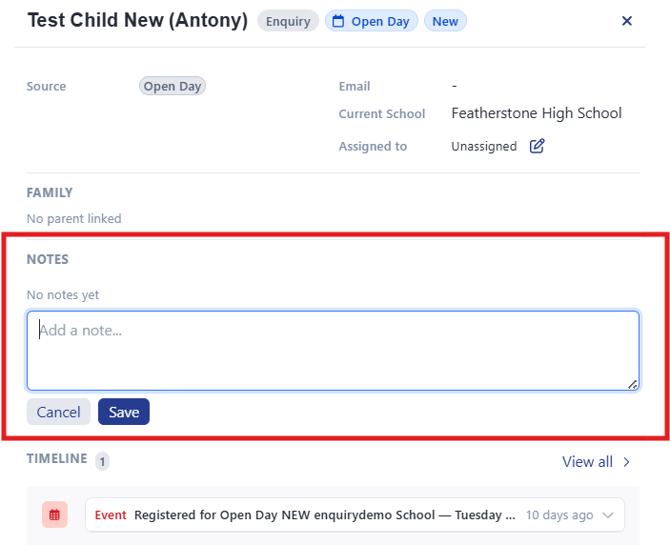The image size is (670, 545).
Task: Click the Unassigned value text
Action: pos(484,146)
